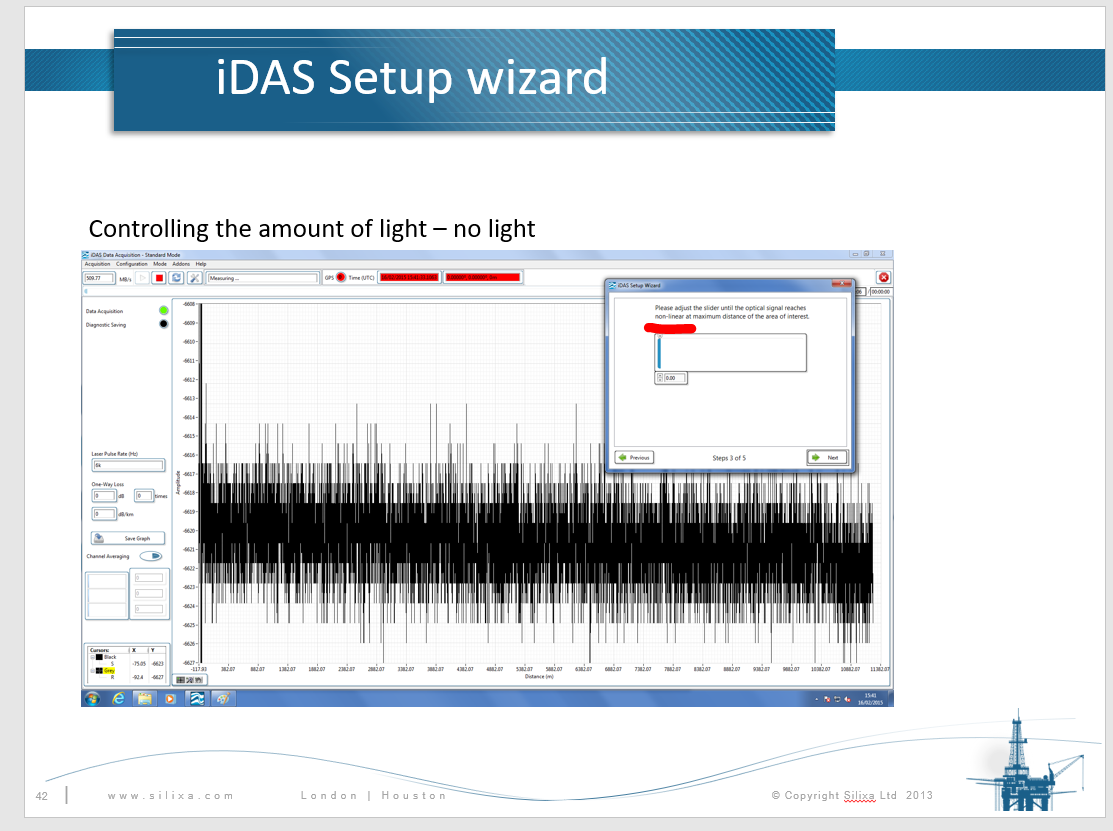Screen dimensions: 1113x831
Task: Click the Measuring status text field
Action: (263, 278)
